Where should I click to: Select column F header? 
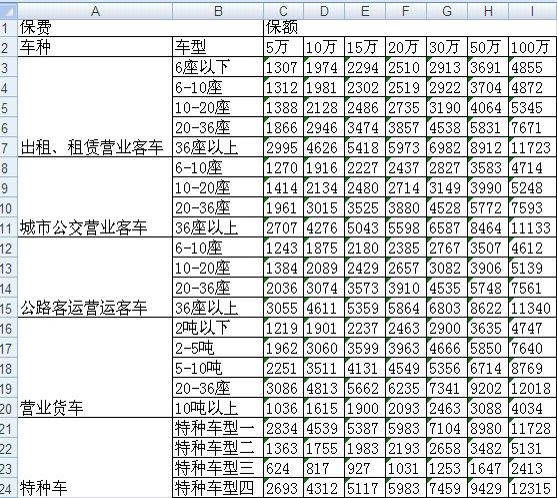coord(406,11)
